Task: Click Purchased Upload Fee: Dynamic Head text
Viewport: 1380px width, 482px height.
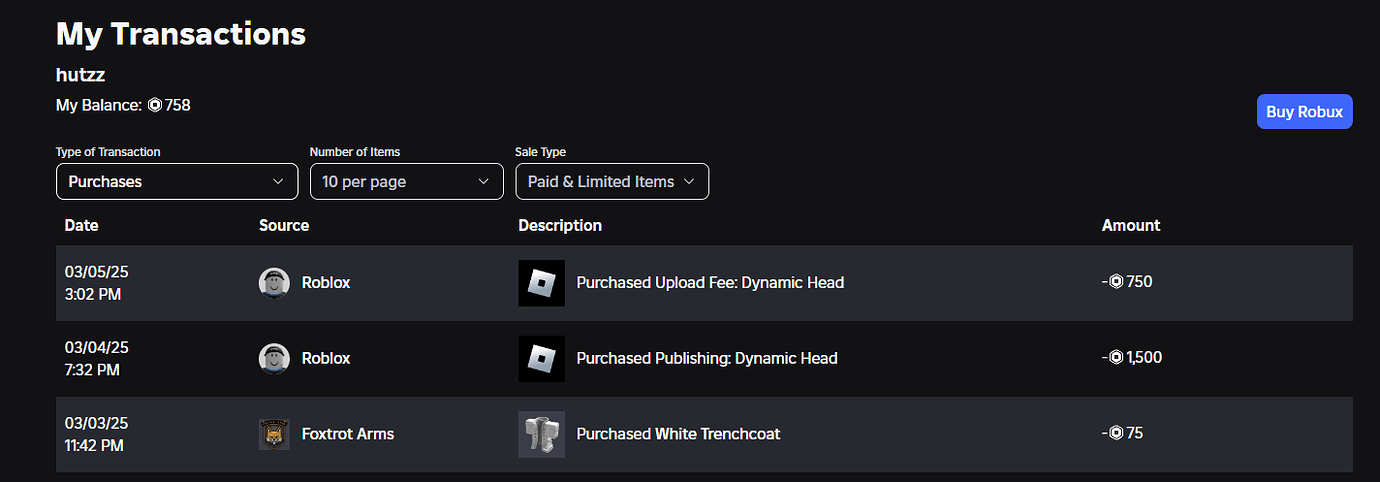Action: pyautogui.click(x=710, y=283)
